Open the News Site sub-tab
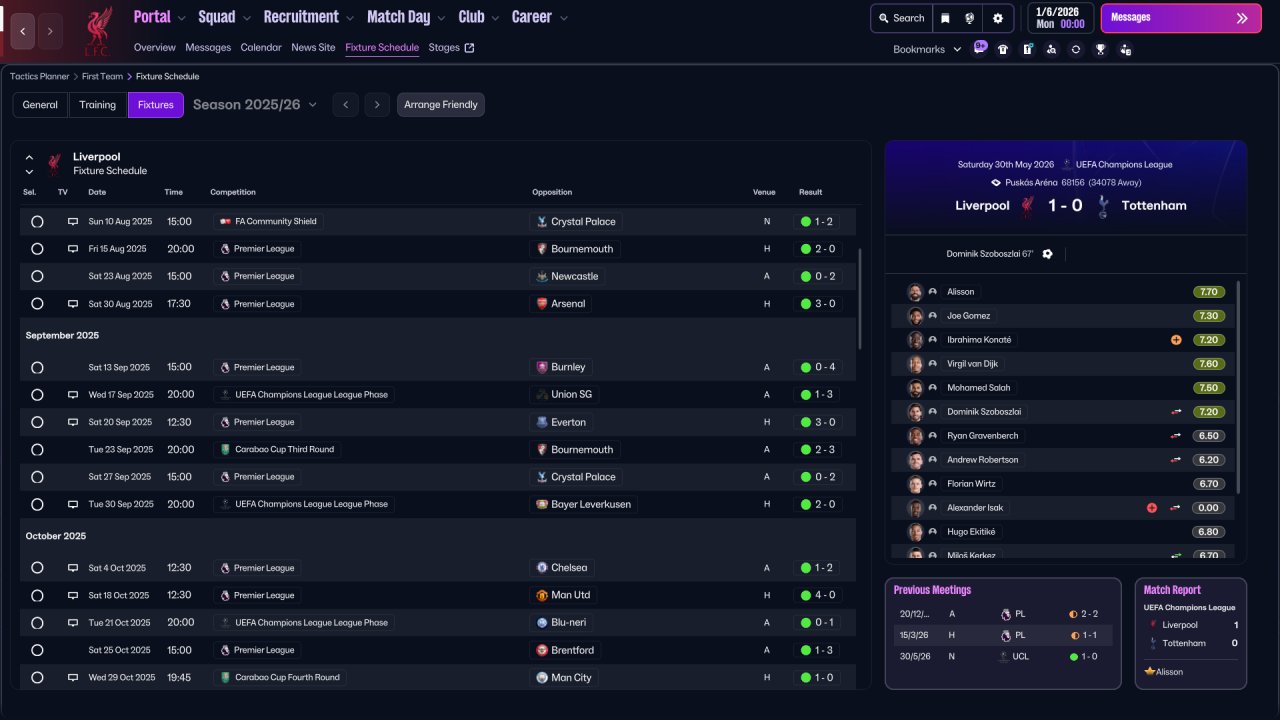Screen dimensions: 1280x720 (x=313, y=47)
